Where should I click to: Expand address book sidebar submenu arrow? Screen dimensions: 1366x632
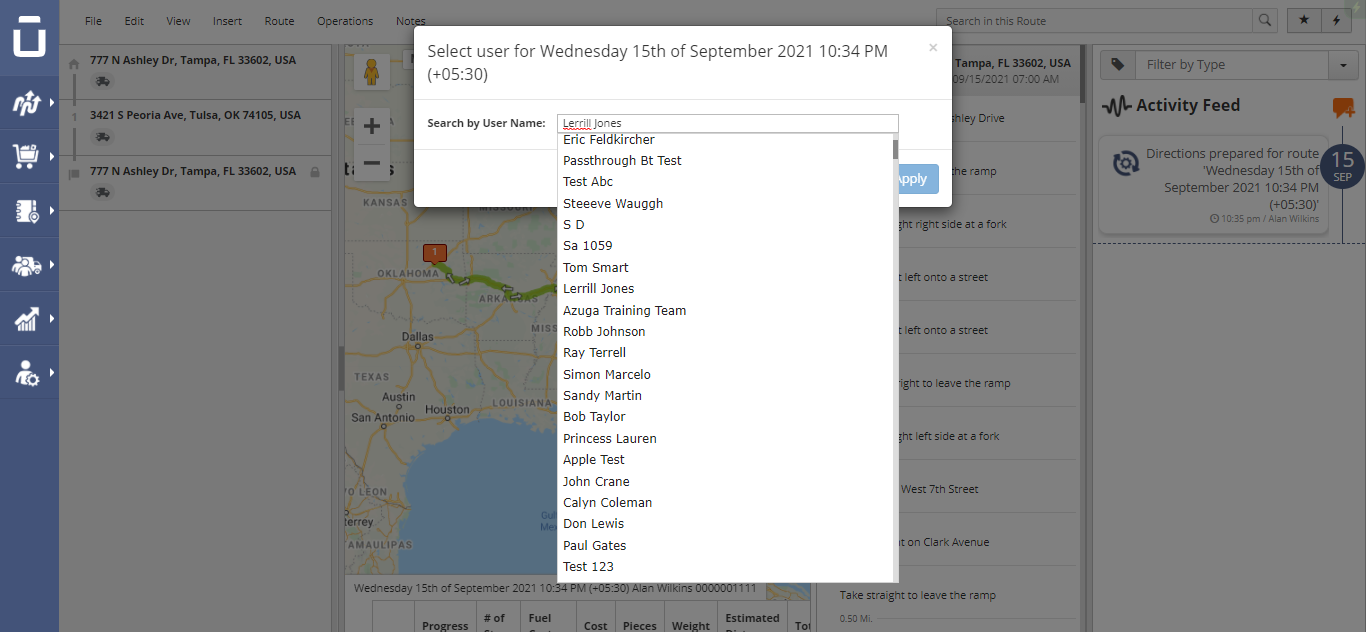[x=51, y=210]
